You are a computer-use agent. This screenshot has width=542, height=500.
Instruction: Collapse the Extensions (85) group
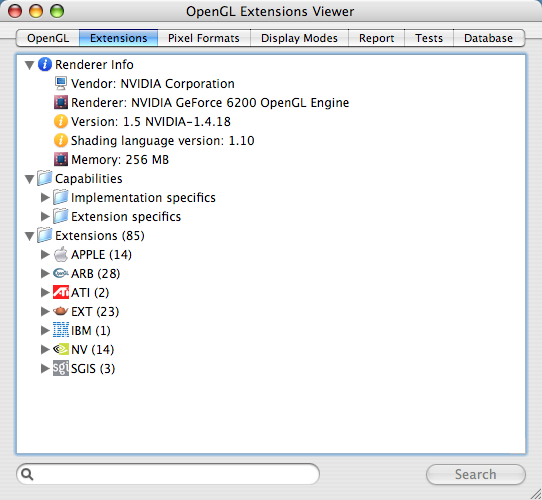coord(29,236)
